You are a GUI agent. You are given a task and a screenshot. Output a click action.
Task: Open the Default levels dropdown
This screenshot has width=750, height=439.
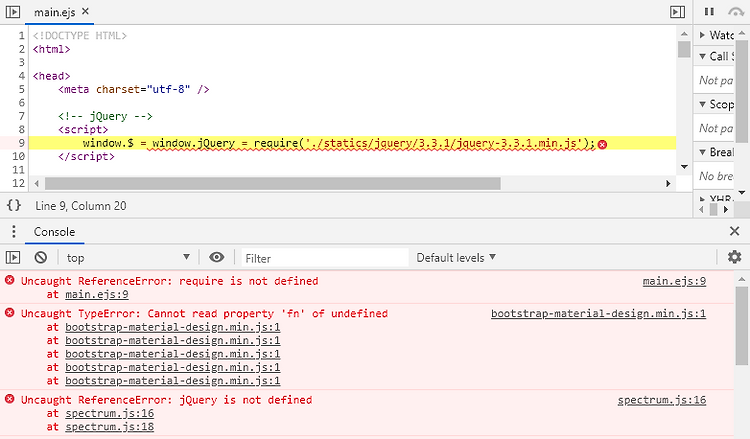[456, 258]
